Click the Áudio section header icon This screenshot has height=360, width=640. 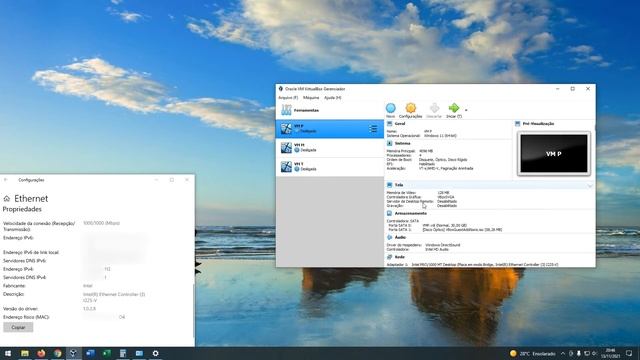389,237
